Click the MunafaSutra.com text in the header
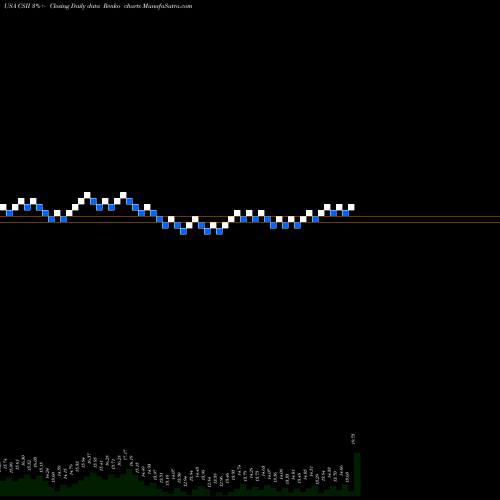 point(167,6)
